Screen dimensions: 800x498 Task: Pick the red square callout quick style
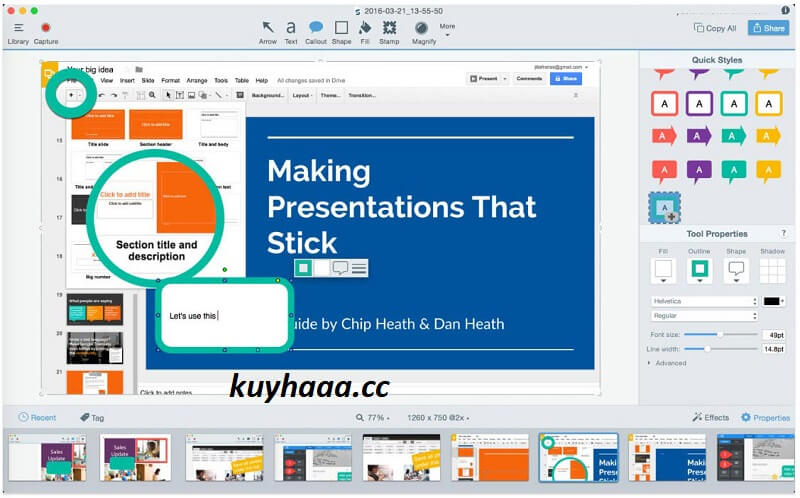(x=664, y=104)
